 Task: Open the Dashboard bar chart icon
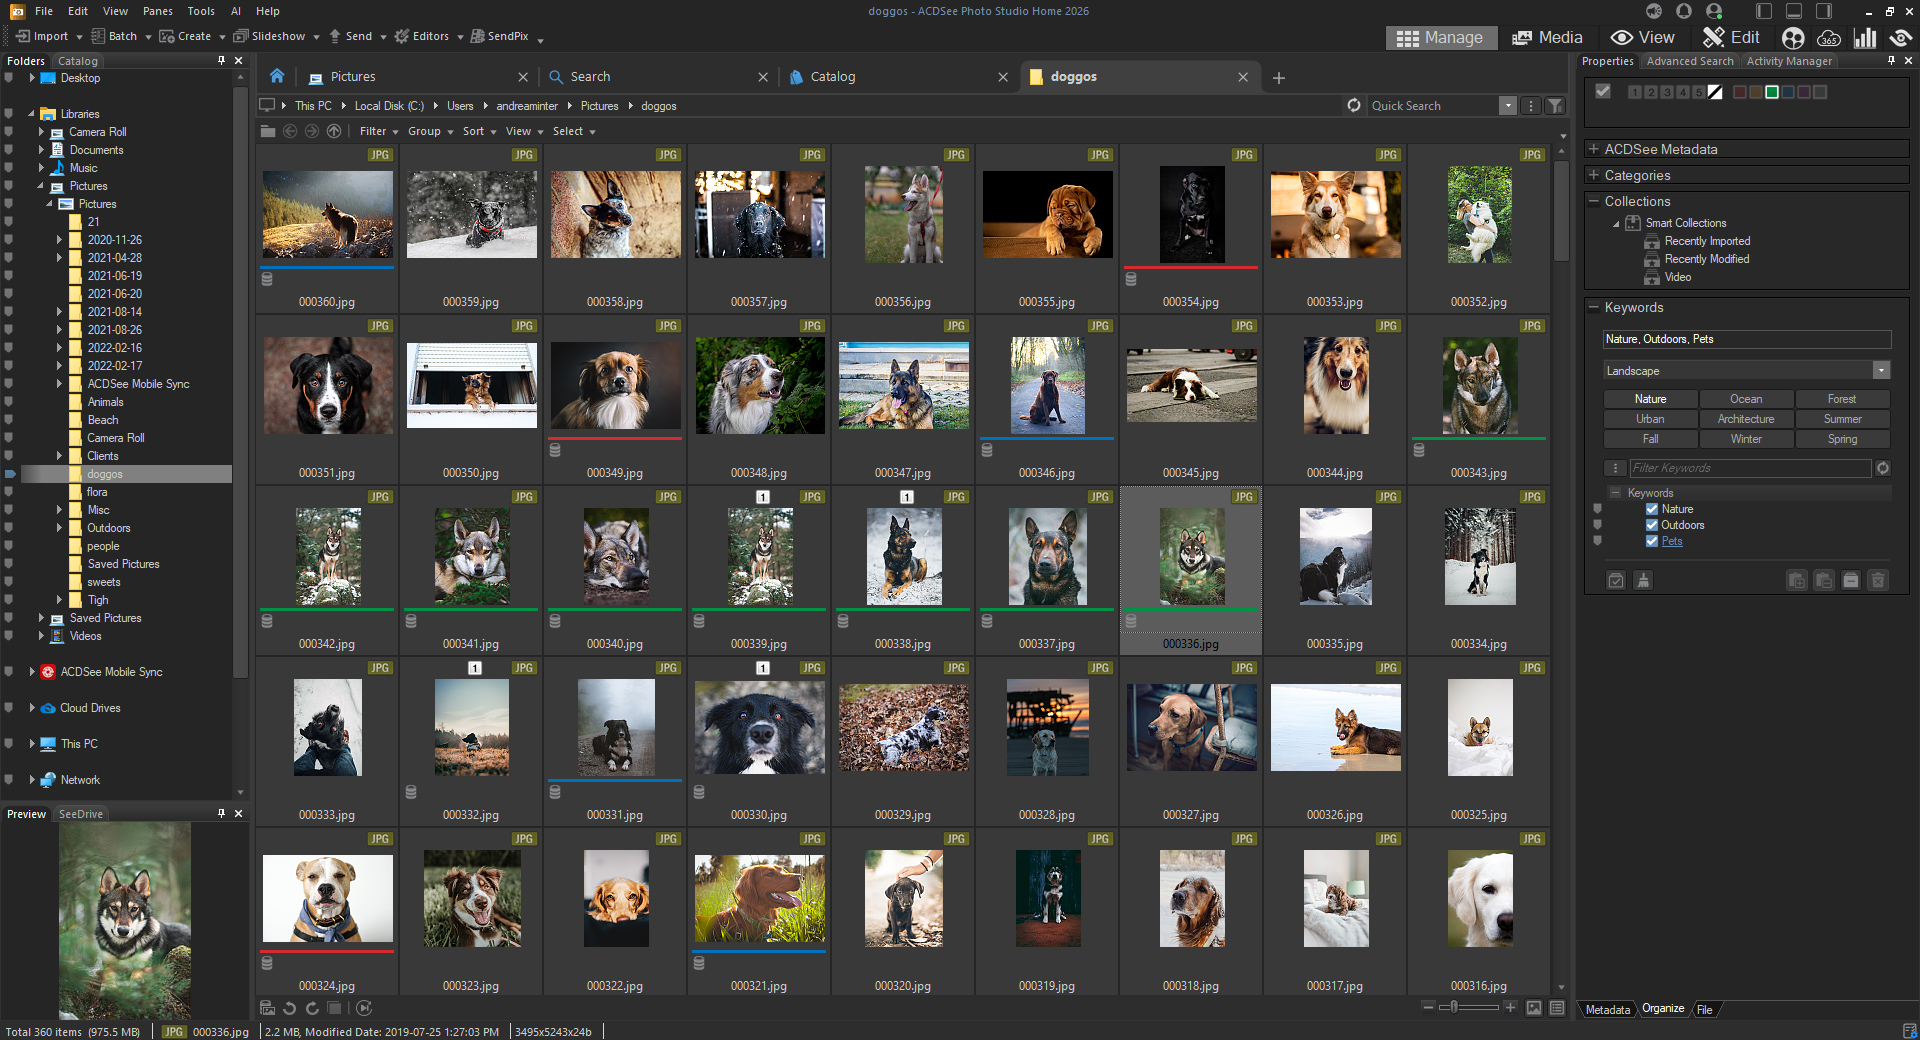pos(1865,38)
